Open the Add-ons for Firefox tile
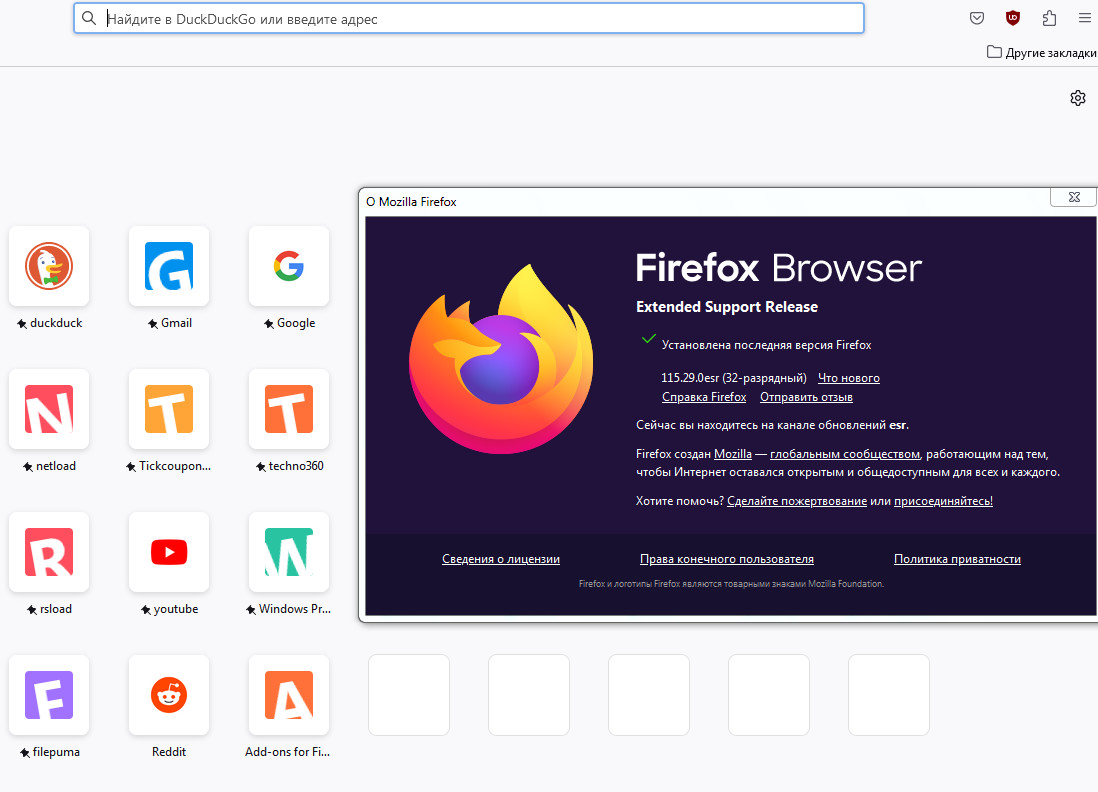This screenshot has height=792, width=1098. [289, 695]
